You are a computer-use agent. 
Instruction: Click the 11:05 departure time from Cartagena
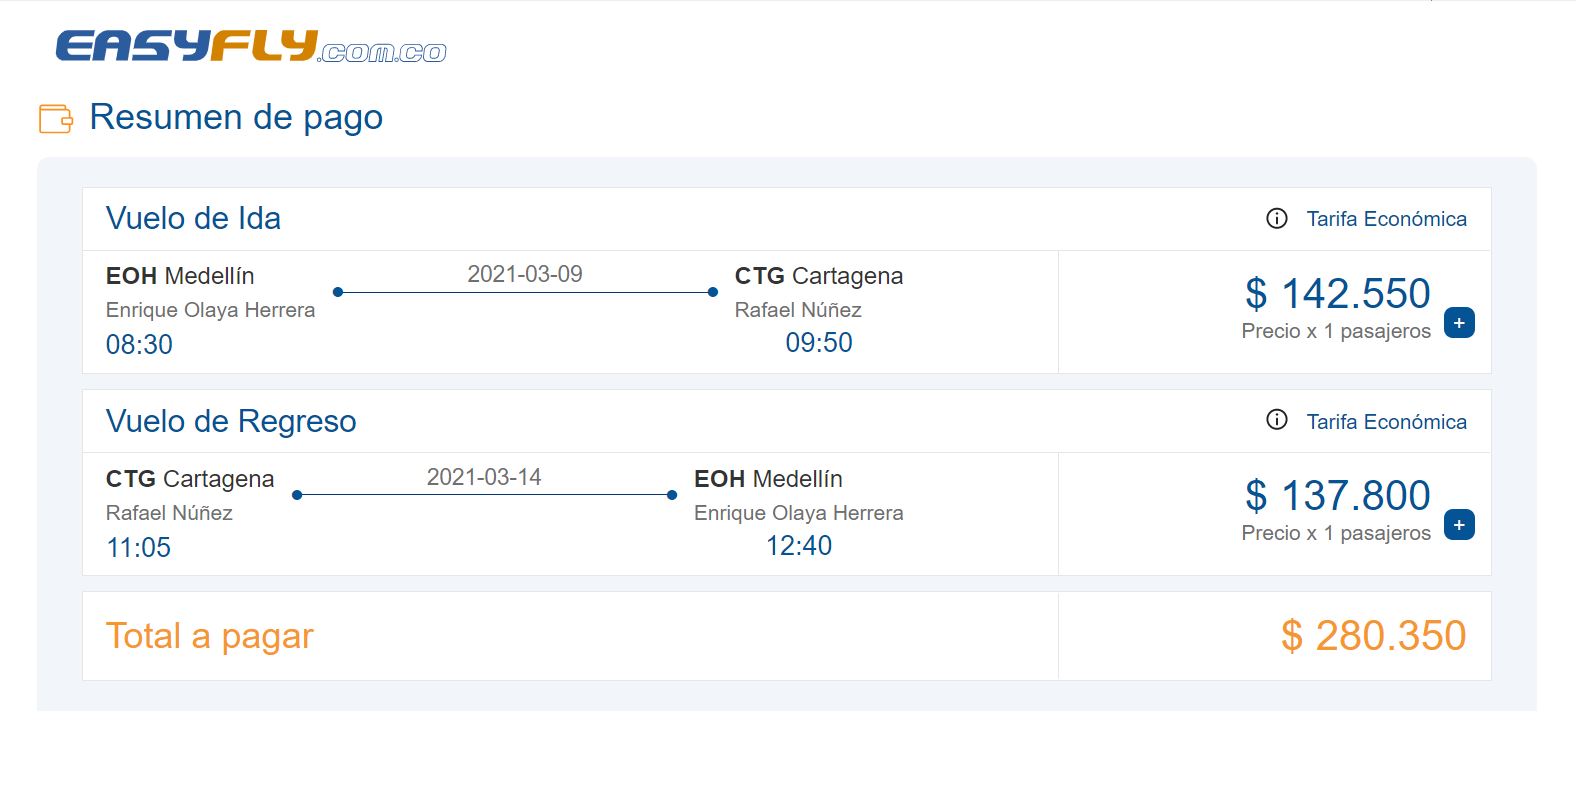139,547
